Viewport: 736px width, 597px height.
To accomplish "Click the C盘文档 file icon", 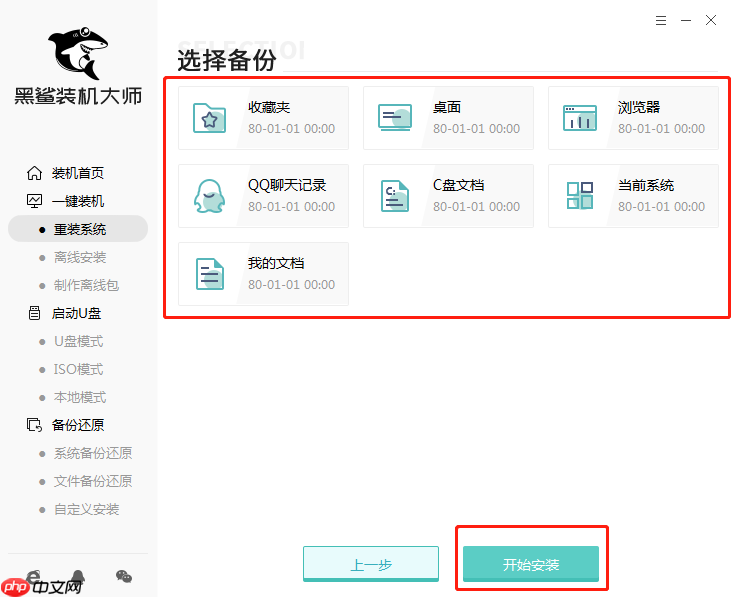I will click(x=395, y=196).
